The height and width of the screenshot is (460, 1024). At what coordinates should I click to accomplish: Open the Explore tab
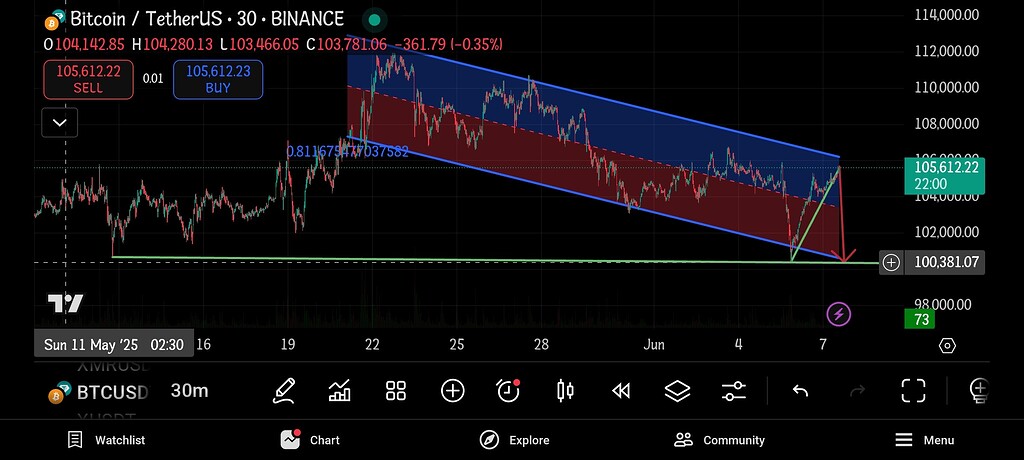coord(514,440)
